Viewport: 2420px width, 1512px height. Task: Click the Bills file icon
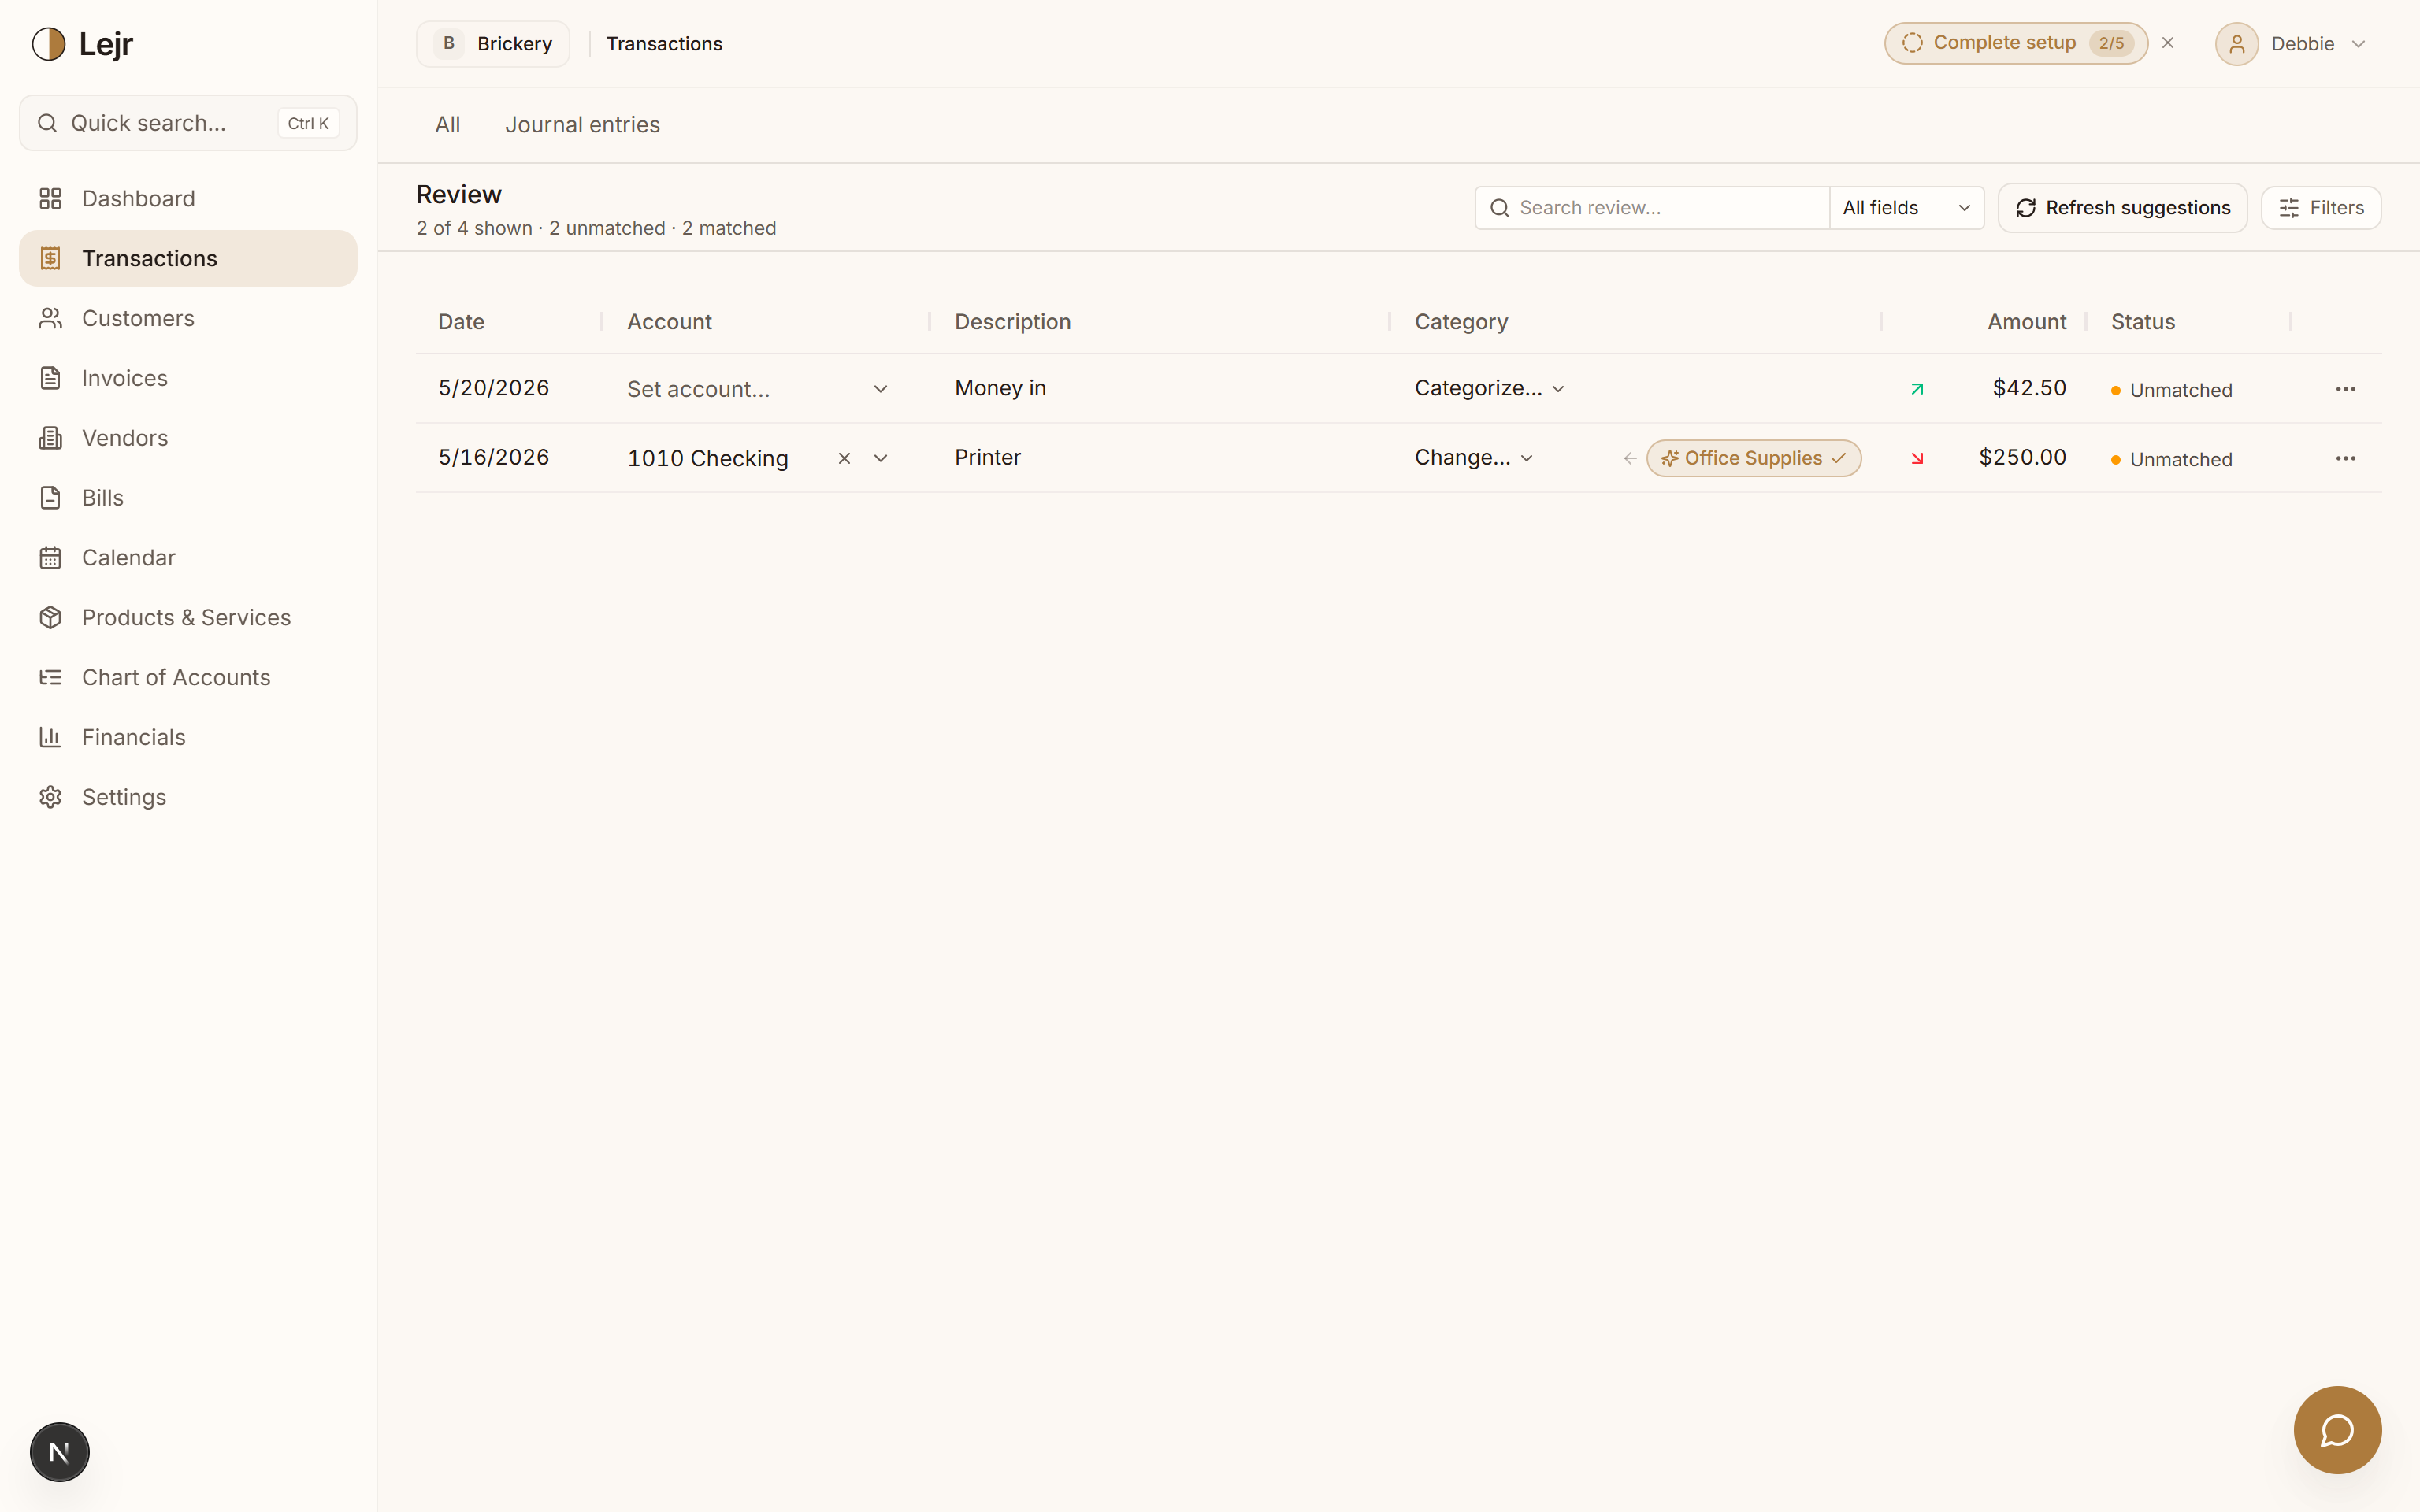[x=50, y=498]
